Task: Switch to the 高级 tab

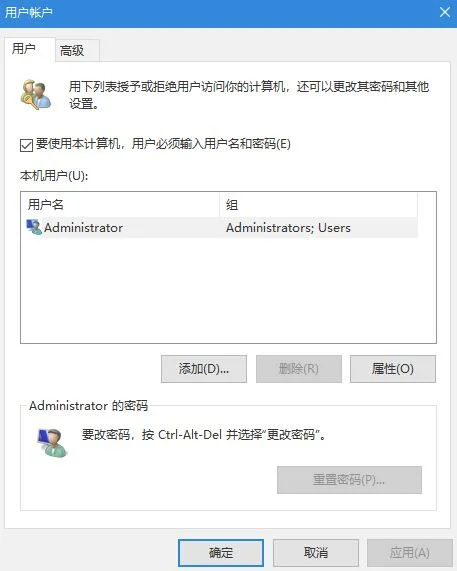Action: (72, 50)
